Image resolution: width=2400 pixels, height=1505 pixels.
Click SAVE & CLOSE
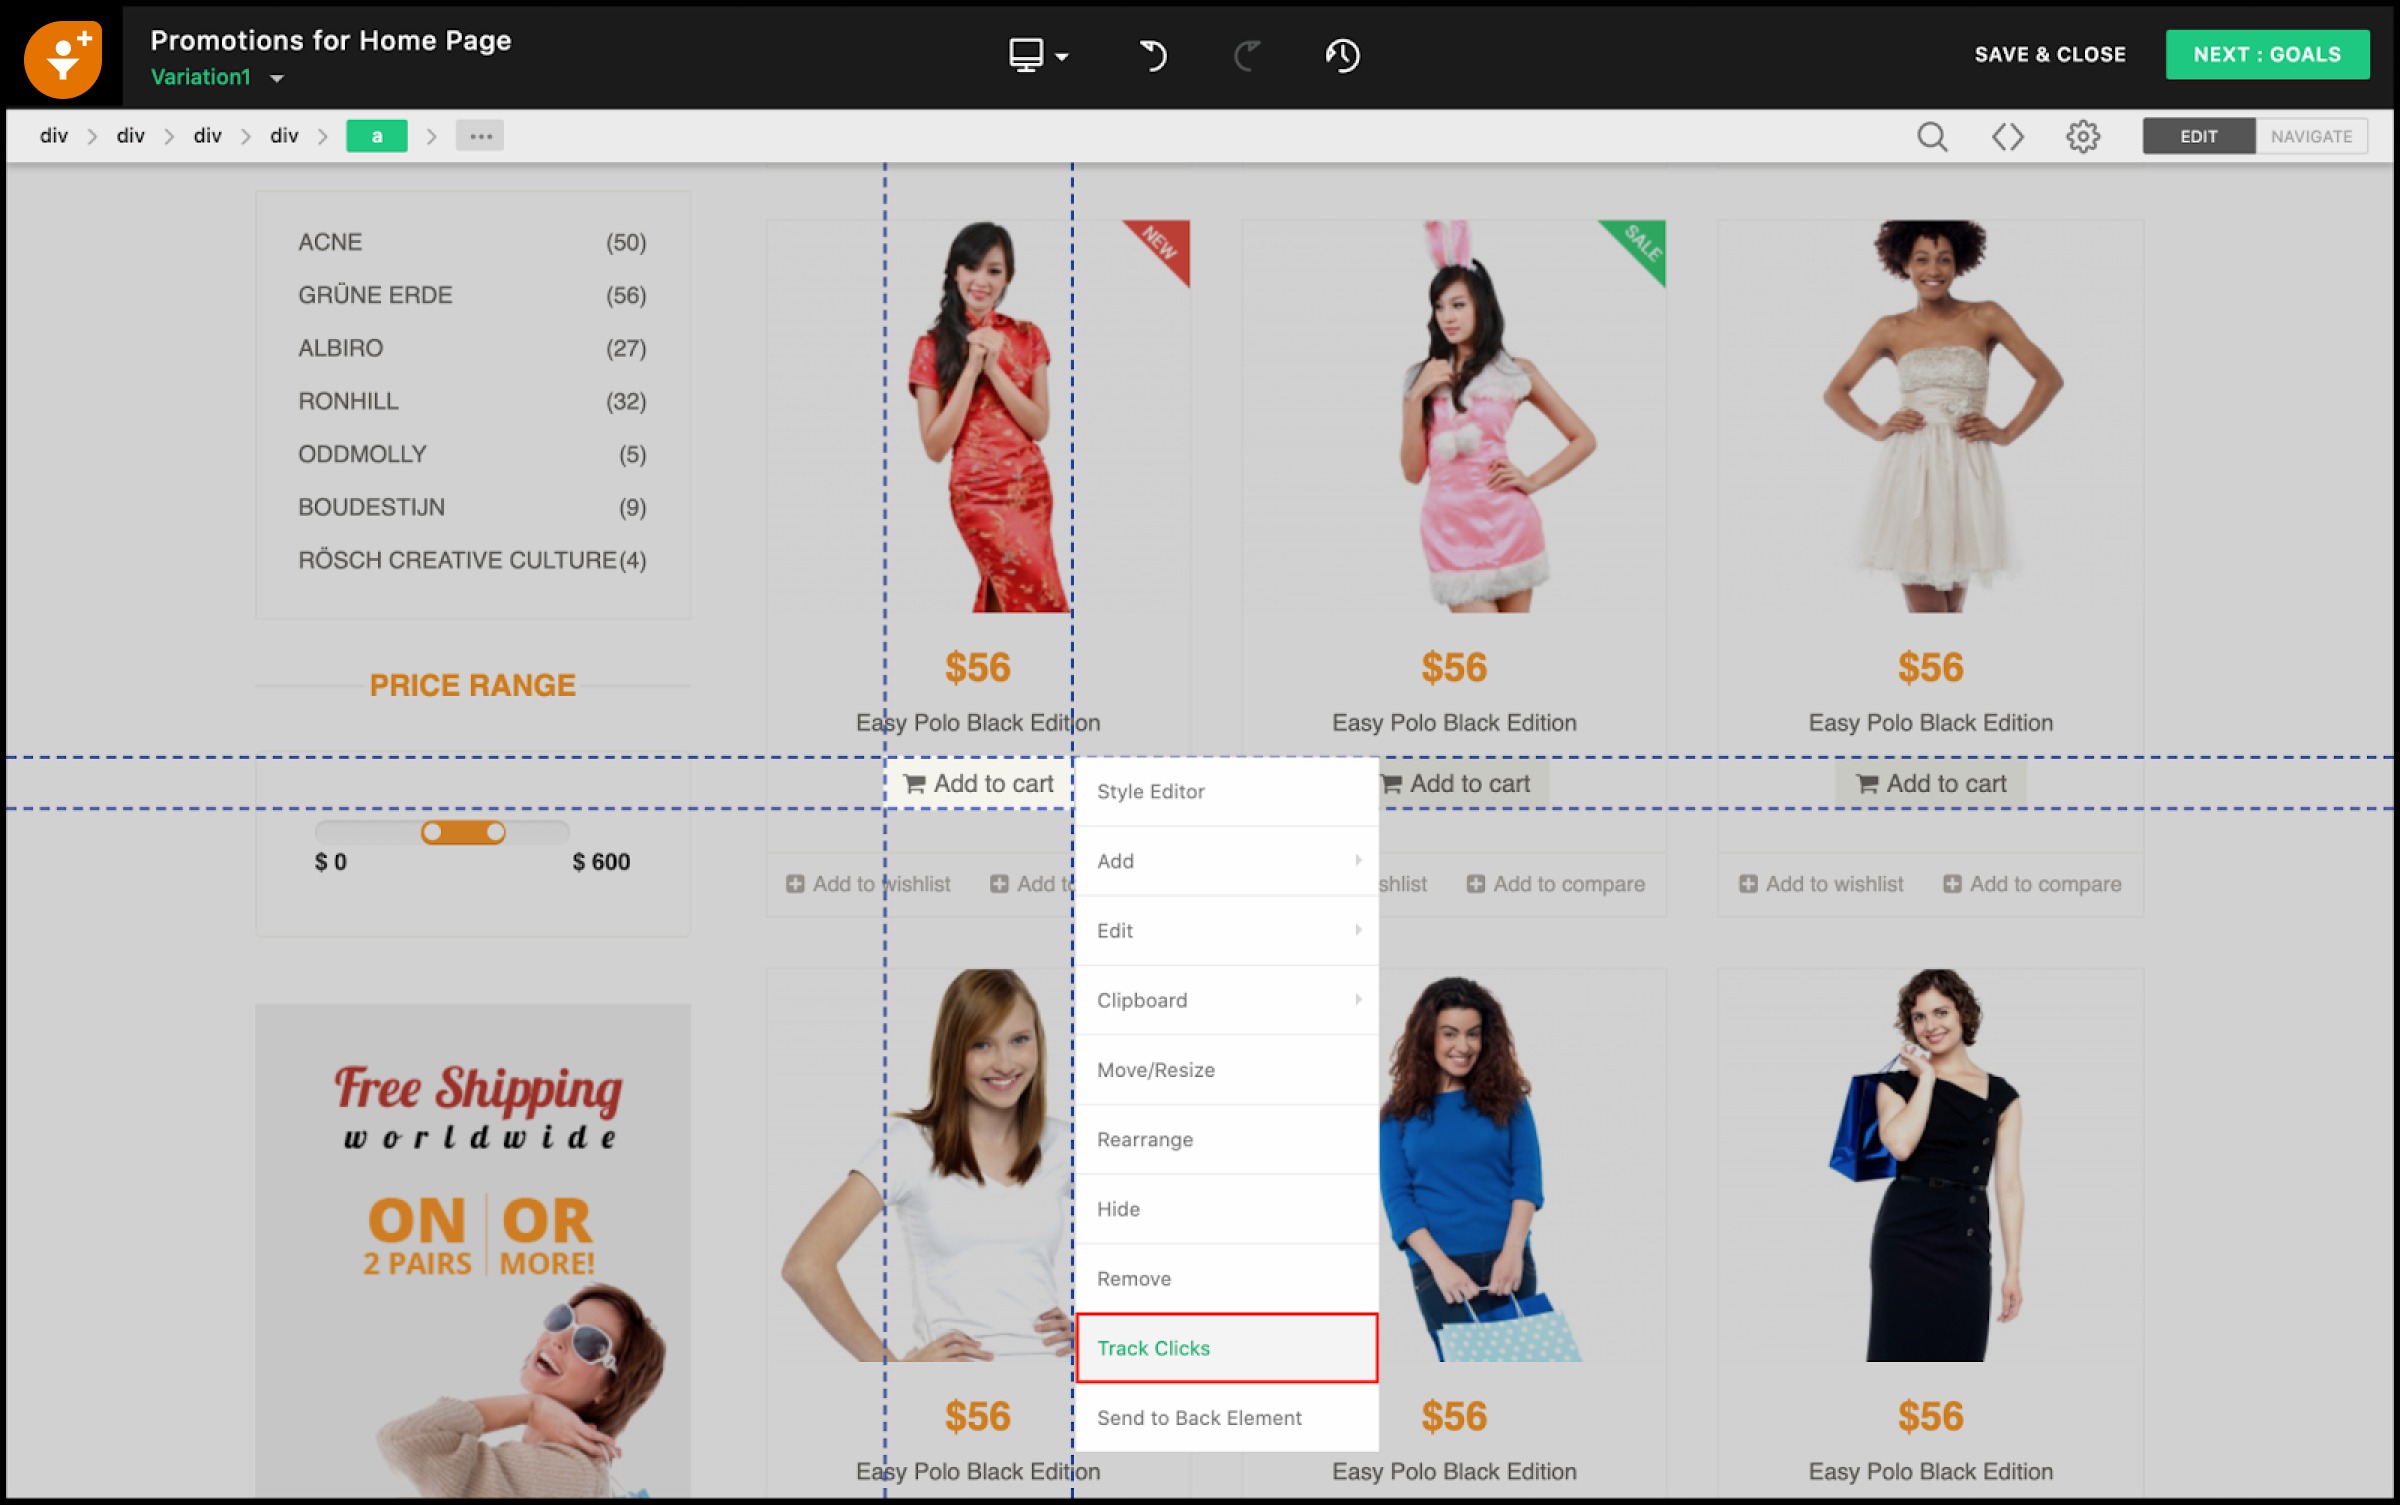[x=2049, y=55]
